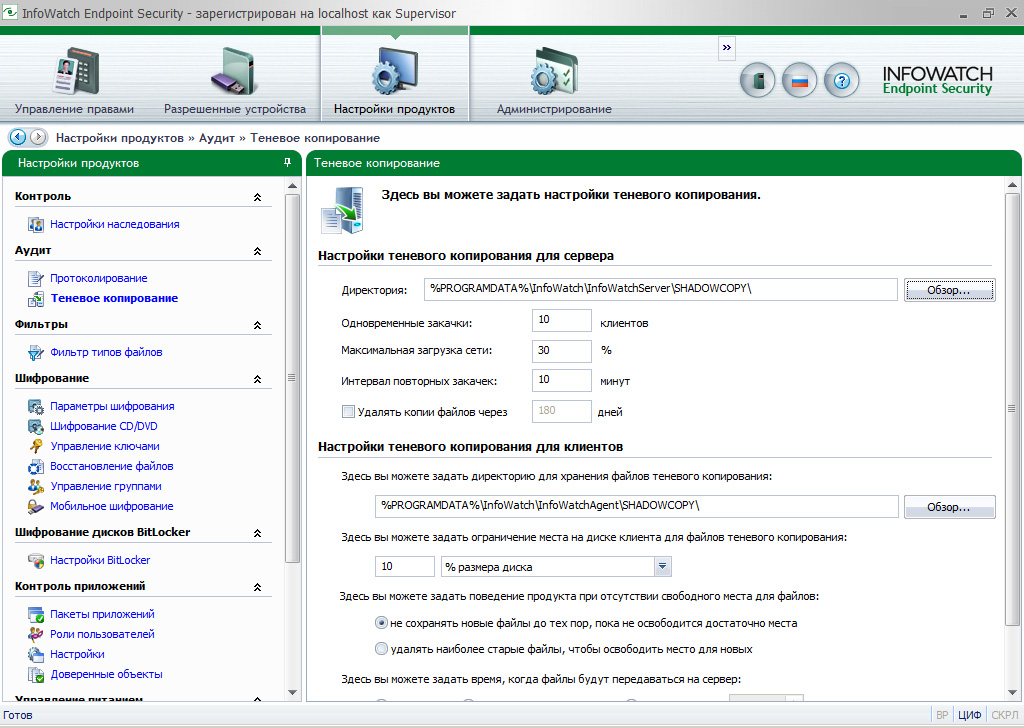Open the Восстановление файлов link
This screenshot has width=1024, height=728.
pyautogui.click(x=112, y=466)
